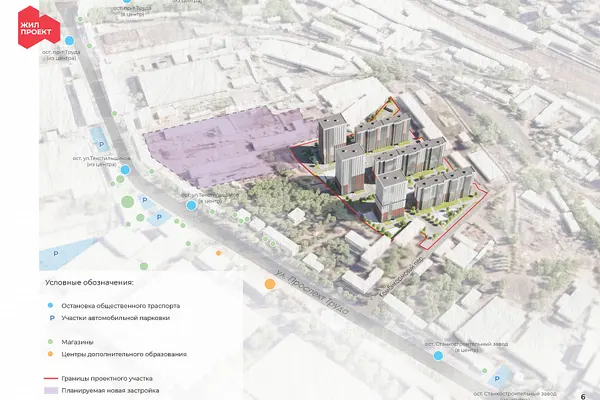
Task: Click legend text 'Участки автомобильной парковки'
Action: click(116, 318)
